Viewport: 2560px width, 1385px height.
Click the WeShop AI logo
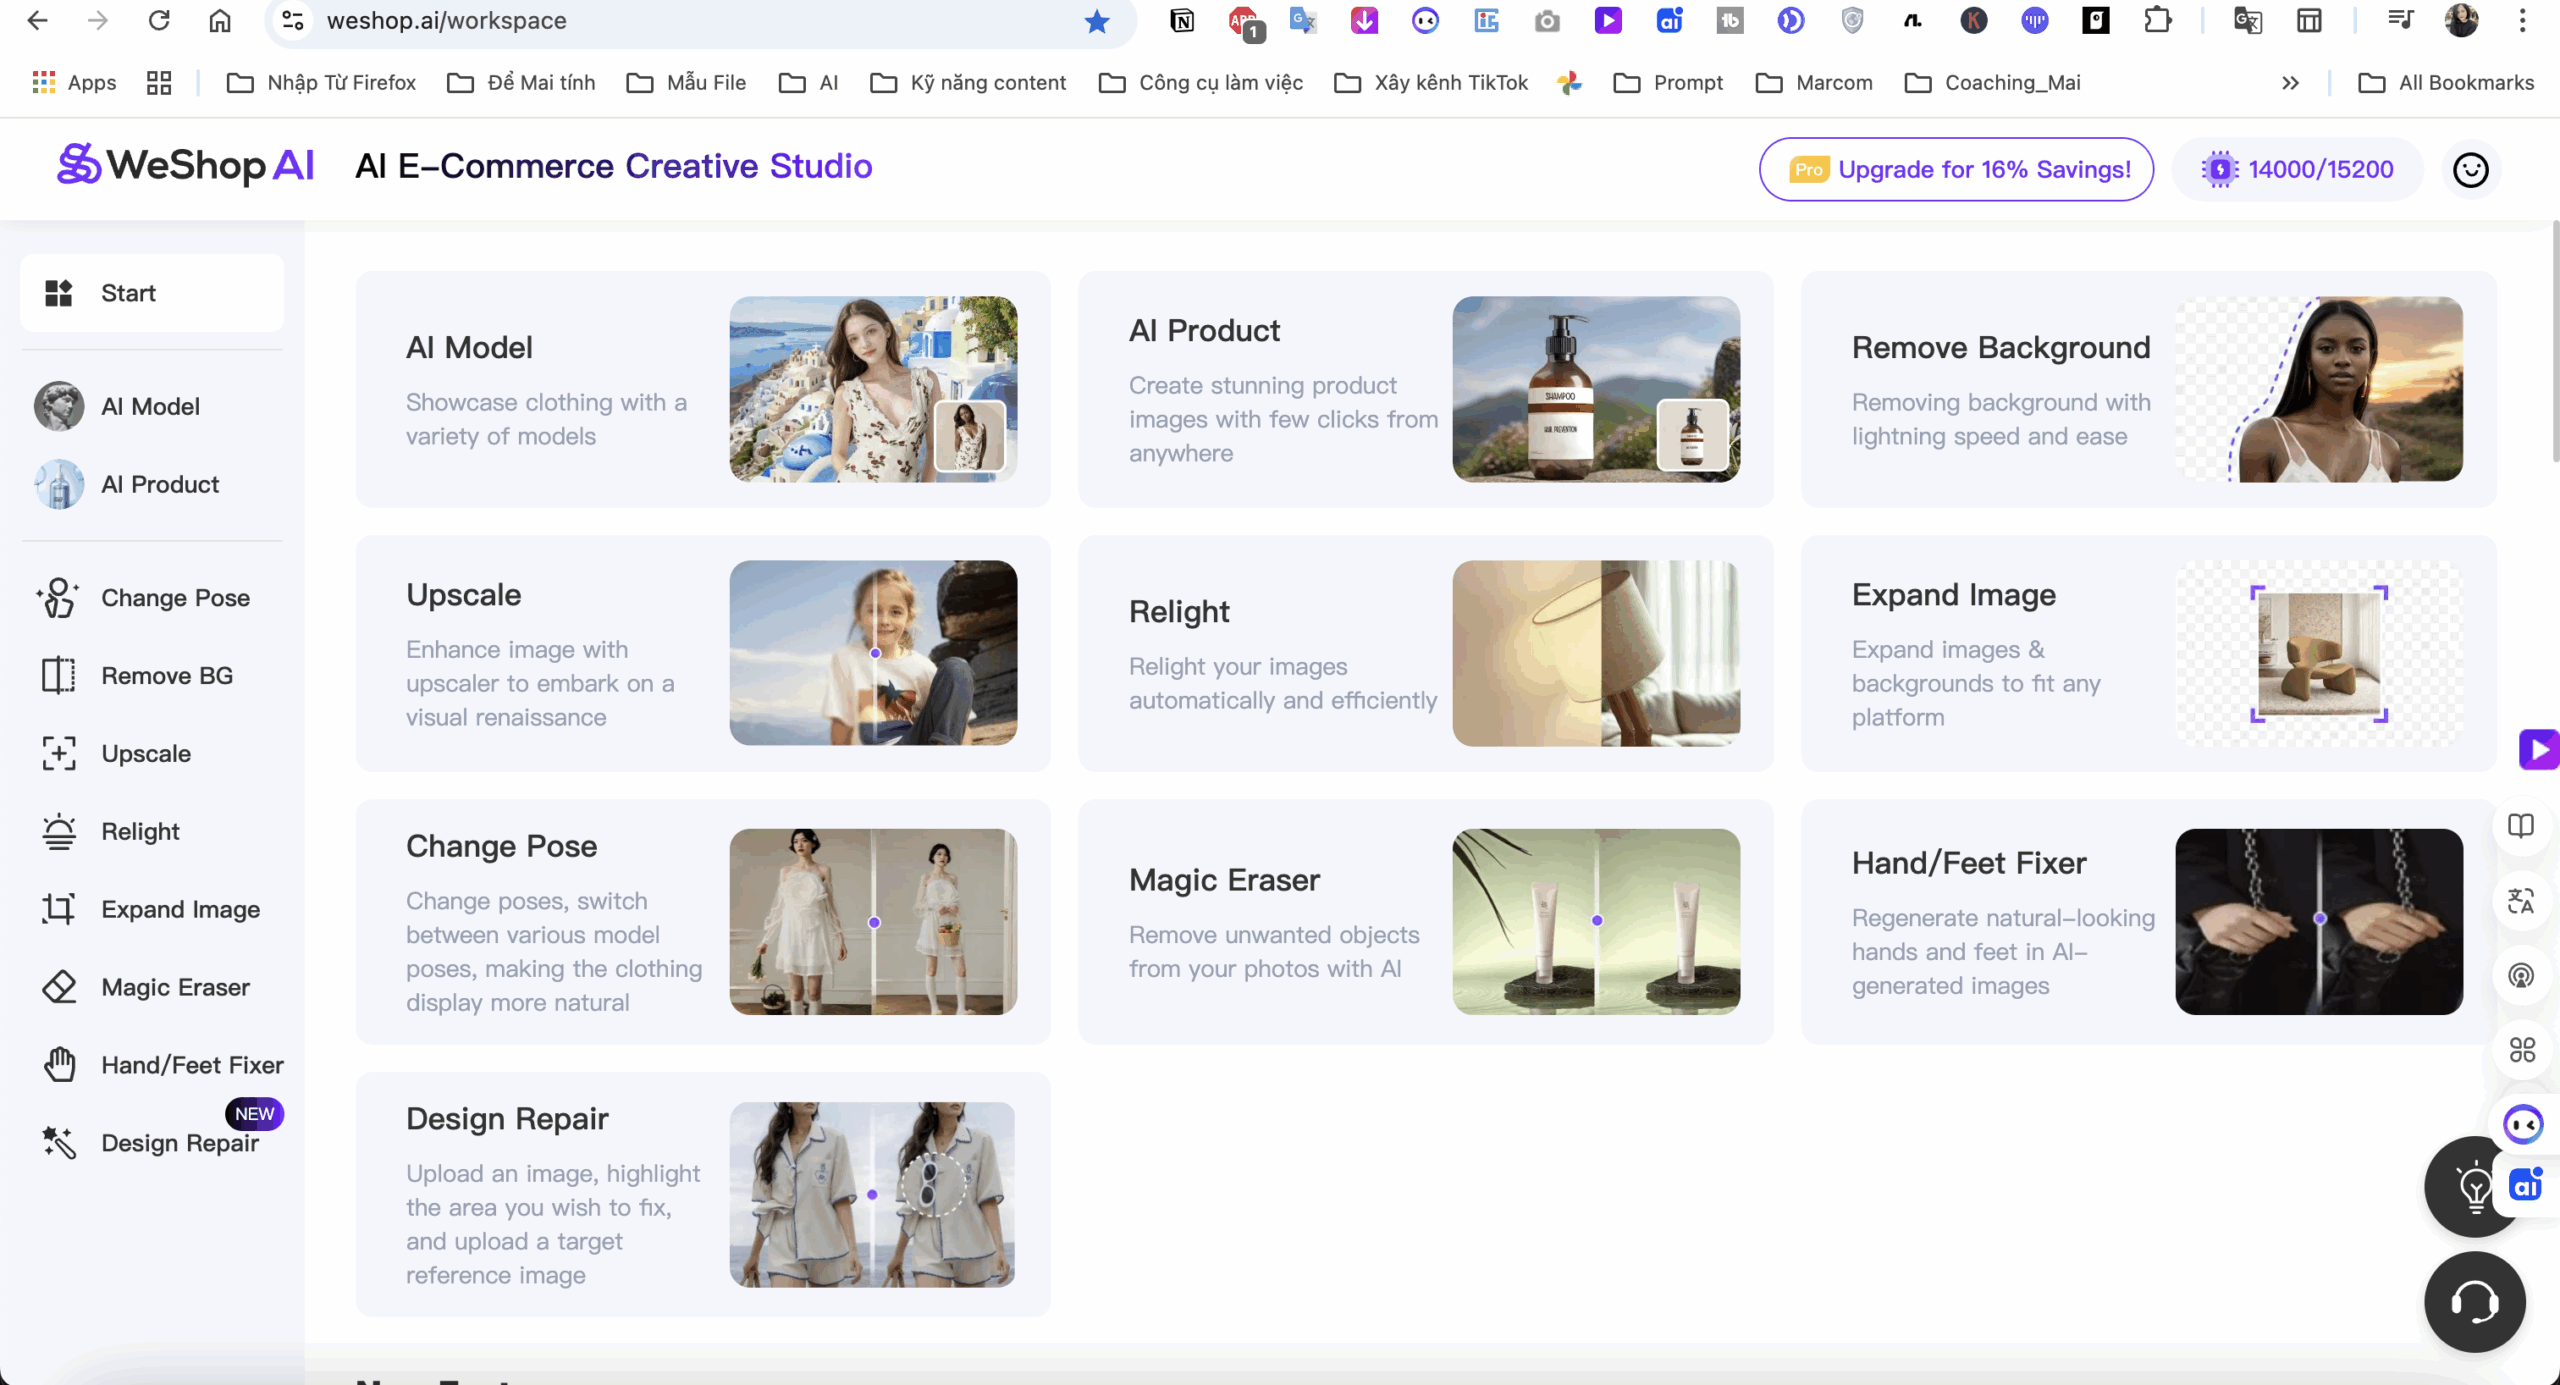point(186,165)
